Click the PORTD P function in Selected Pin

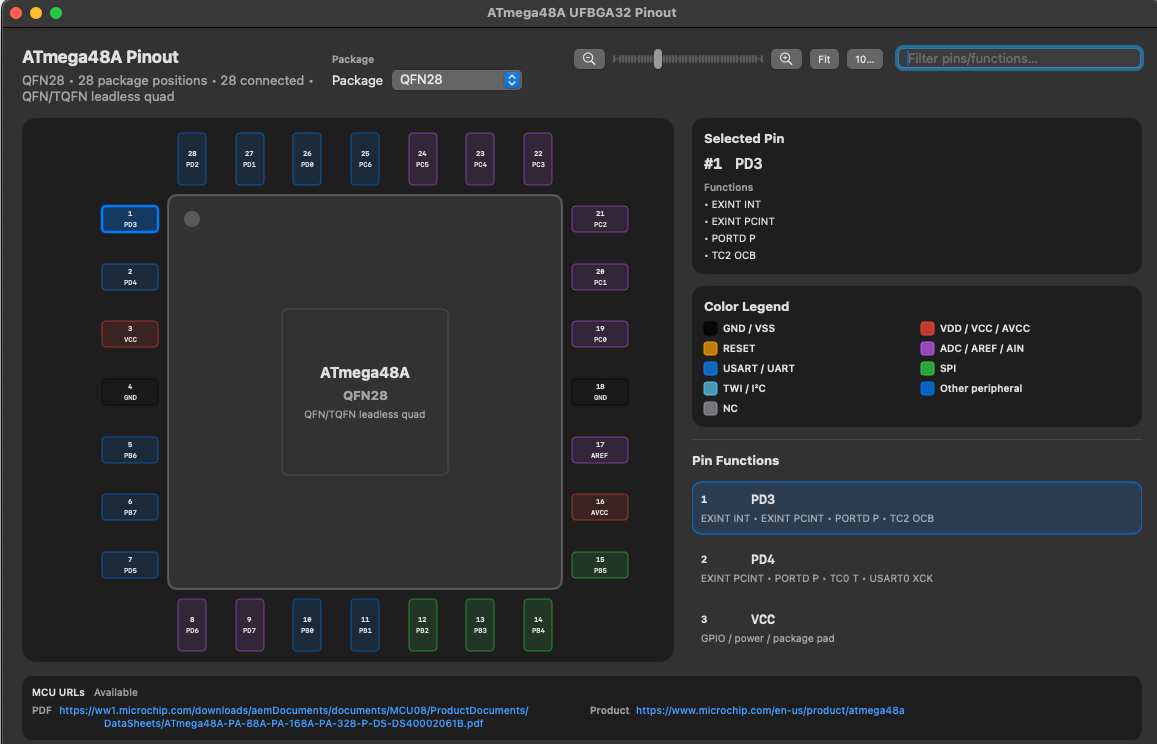[733, 238]
